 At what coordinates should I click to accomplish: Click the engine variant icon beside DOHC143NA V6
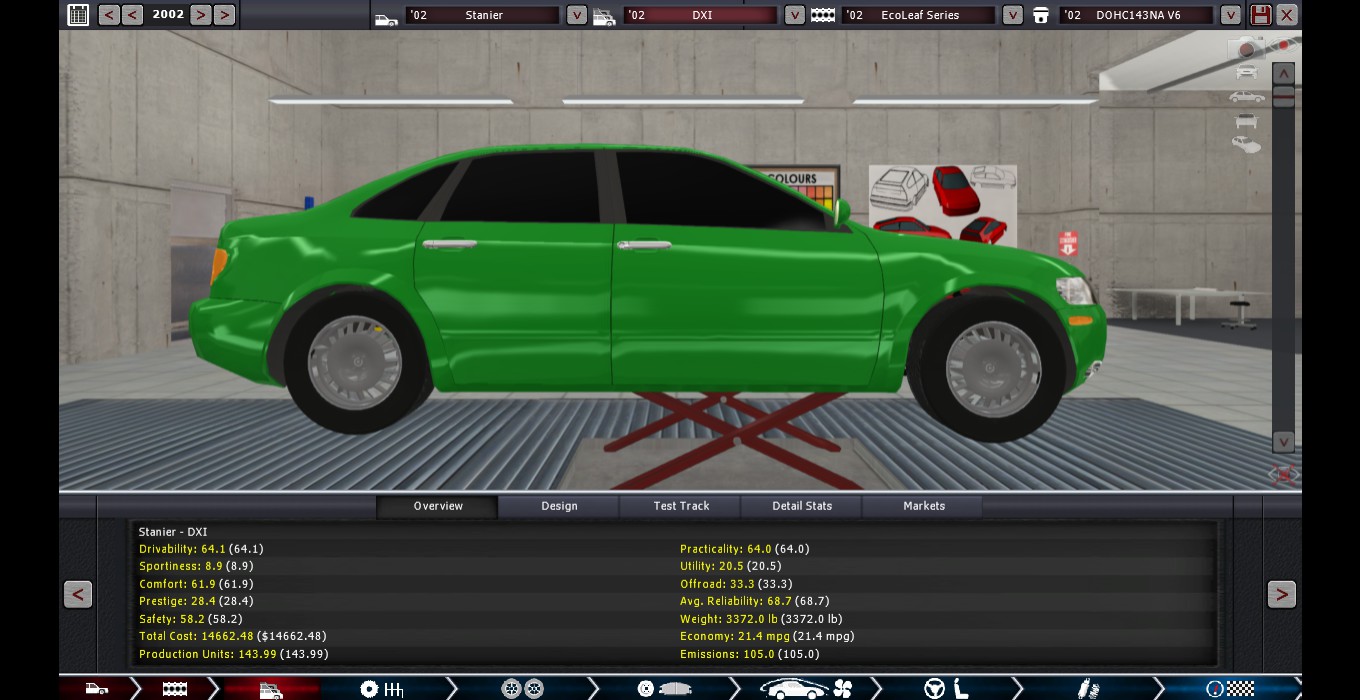(1042, 16)
